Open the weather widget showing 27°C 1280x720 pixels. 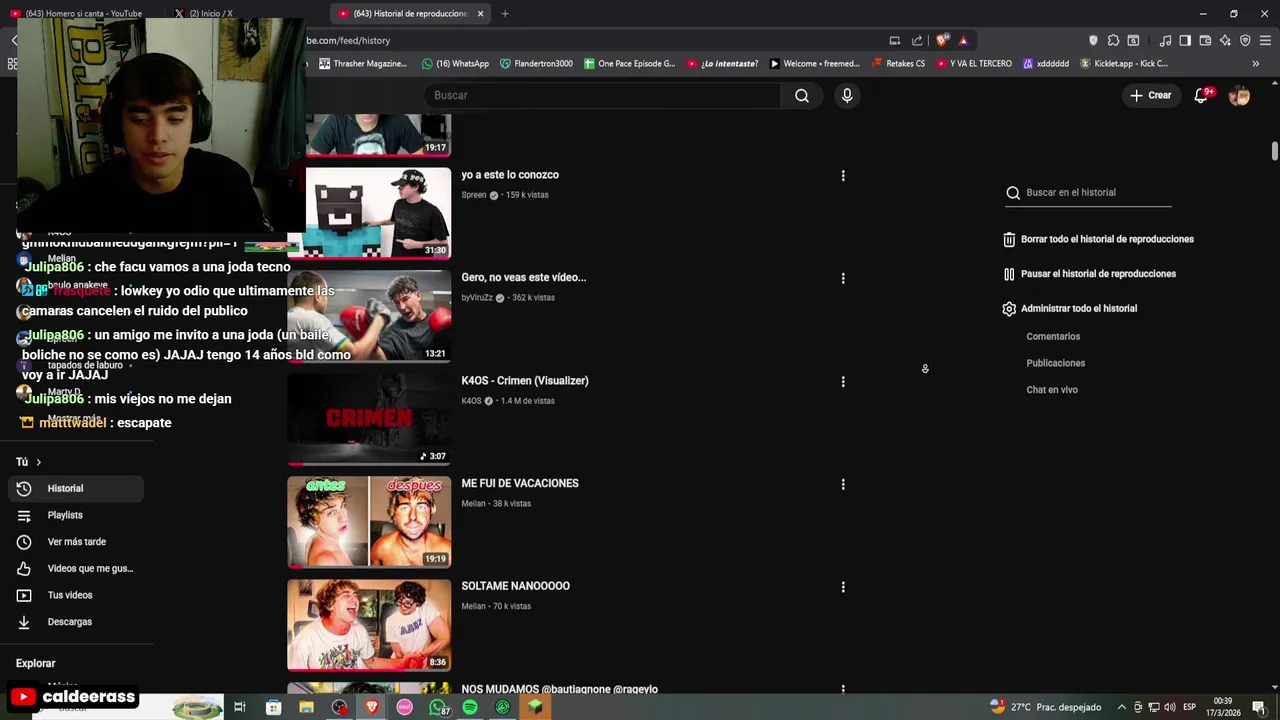(1045, 707)
